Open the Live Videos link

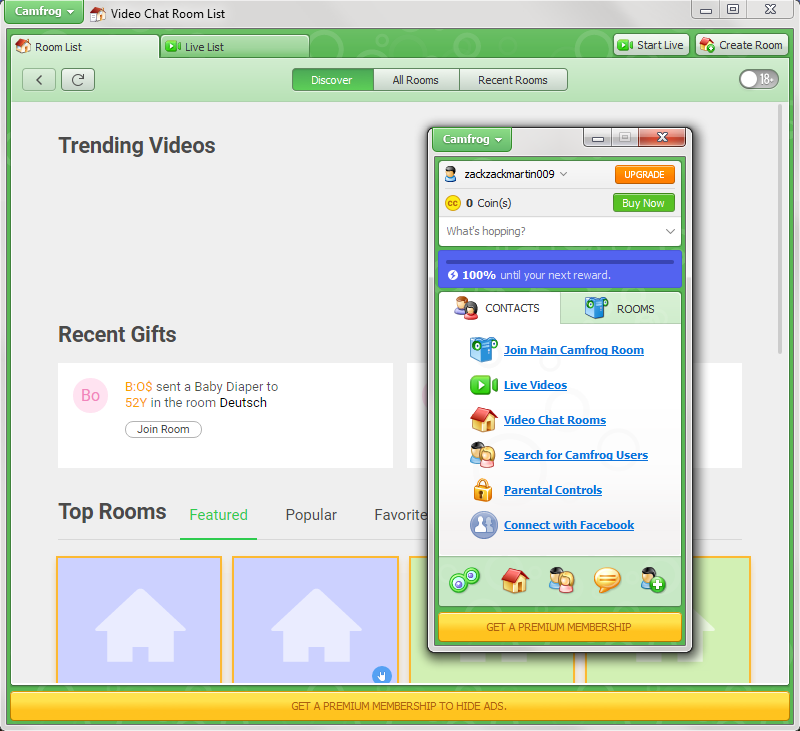pyautogui.click(x=535, y=385)
